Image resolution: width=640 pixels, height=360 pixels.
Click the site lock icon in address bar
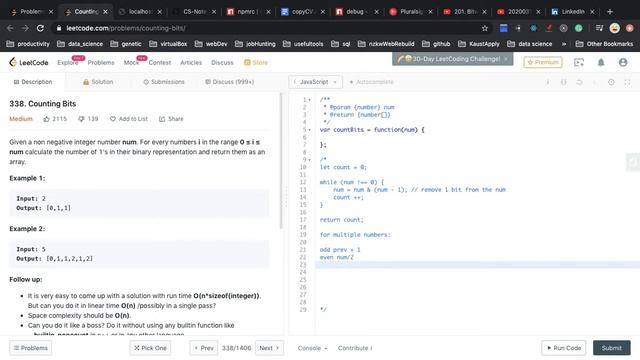59,28
